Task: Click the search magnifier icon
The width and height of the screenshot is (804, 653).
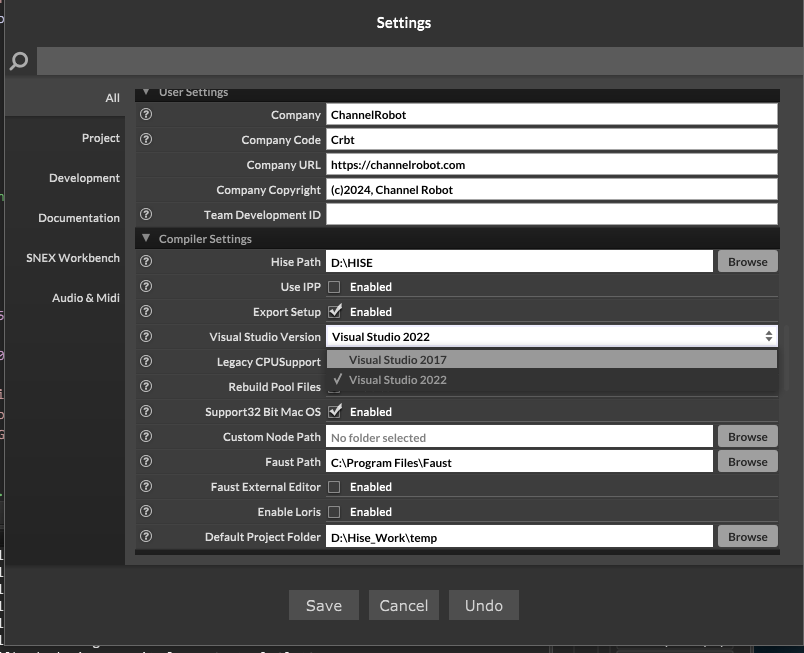Action: coord(19,62)
